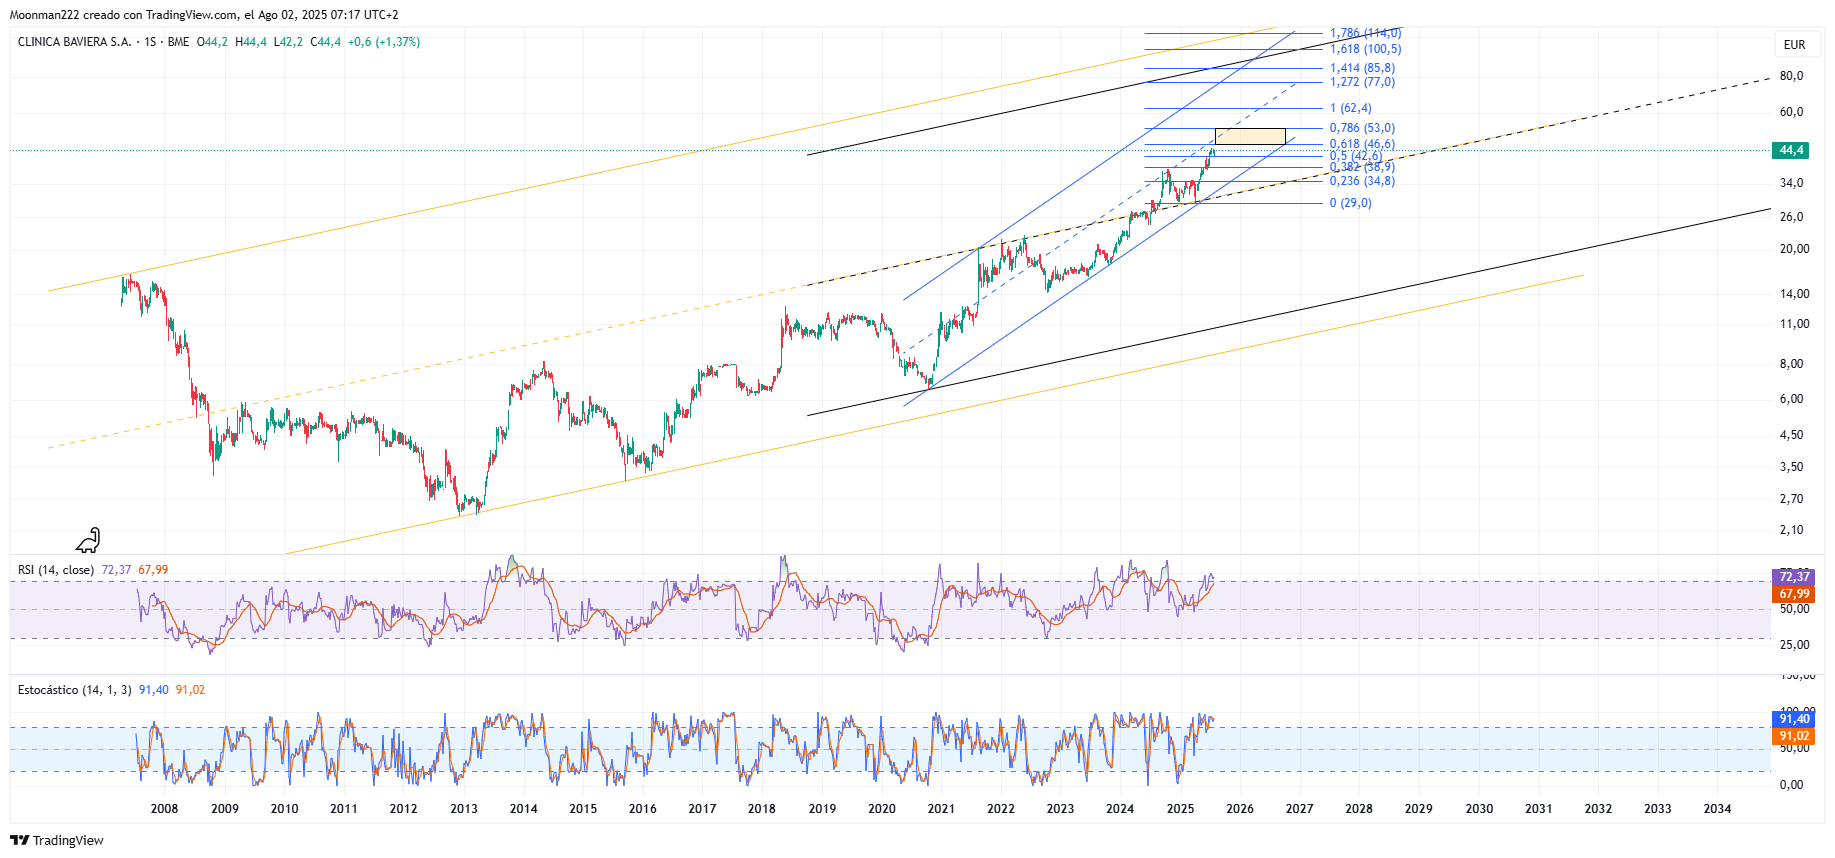The width and height of the screenshot is (1835, 858).
Task: Click the change value +0,6 (+1,37%)
Action: [x=384, y=42]
